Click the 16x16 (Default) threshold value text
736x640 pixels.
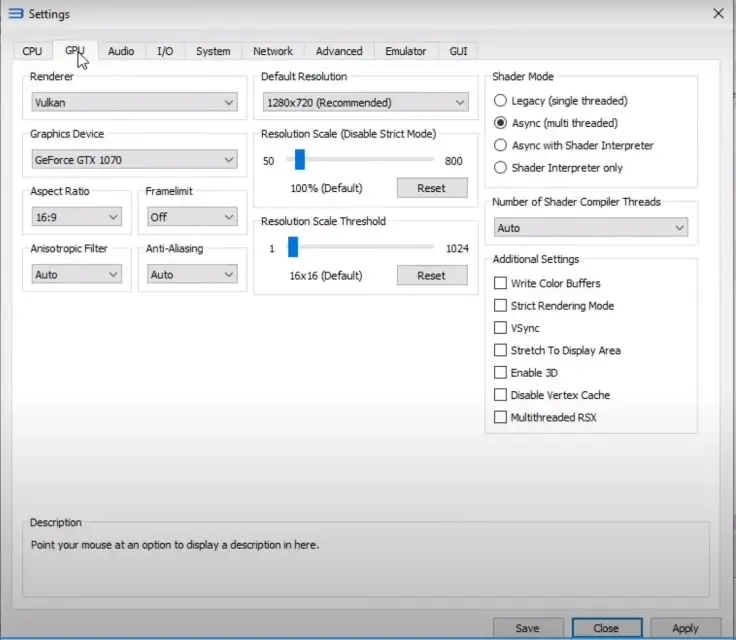(x=326, y=276)
